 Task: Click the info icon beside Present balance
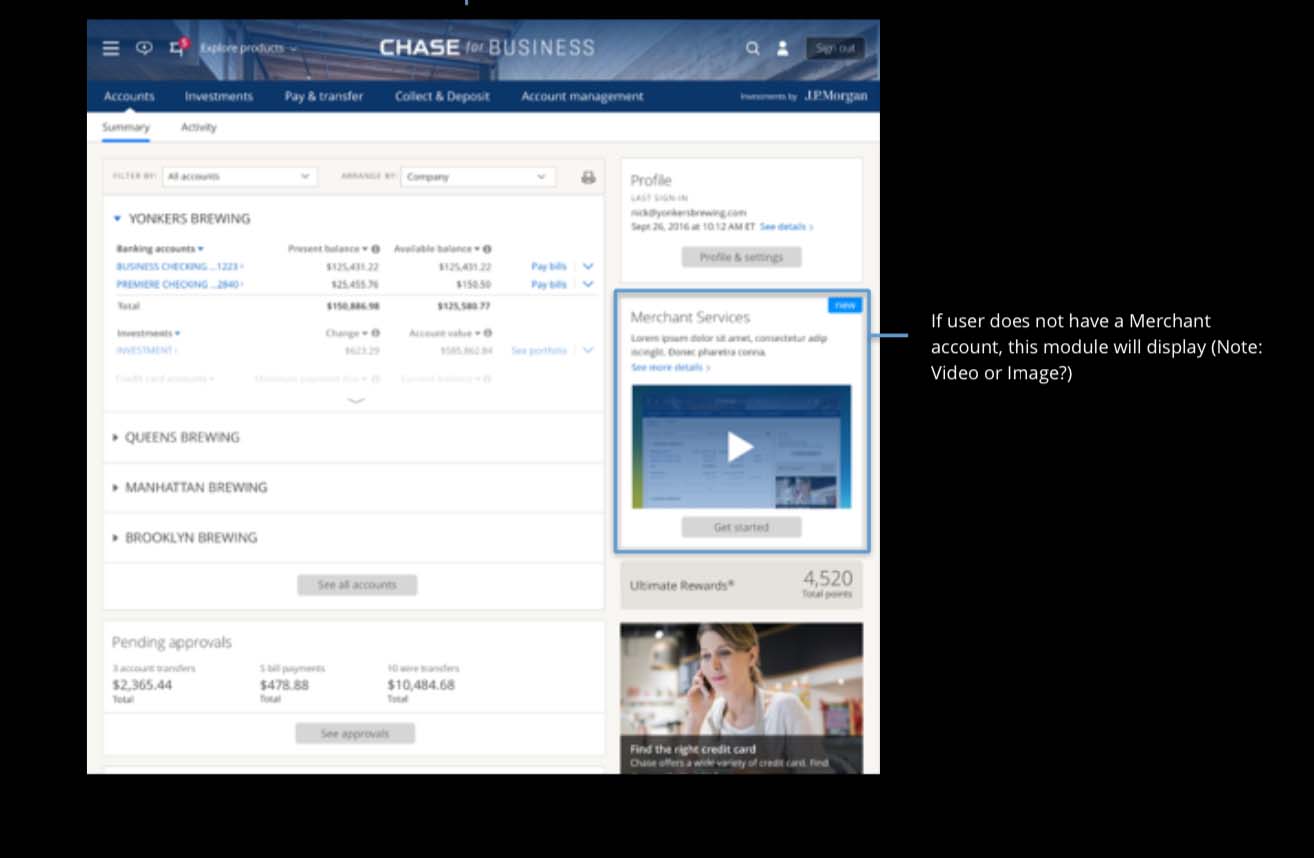[x=376, y=249]
